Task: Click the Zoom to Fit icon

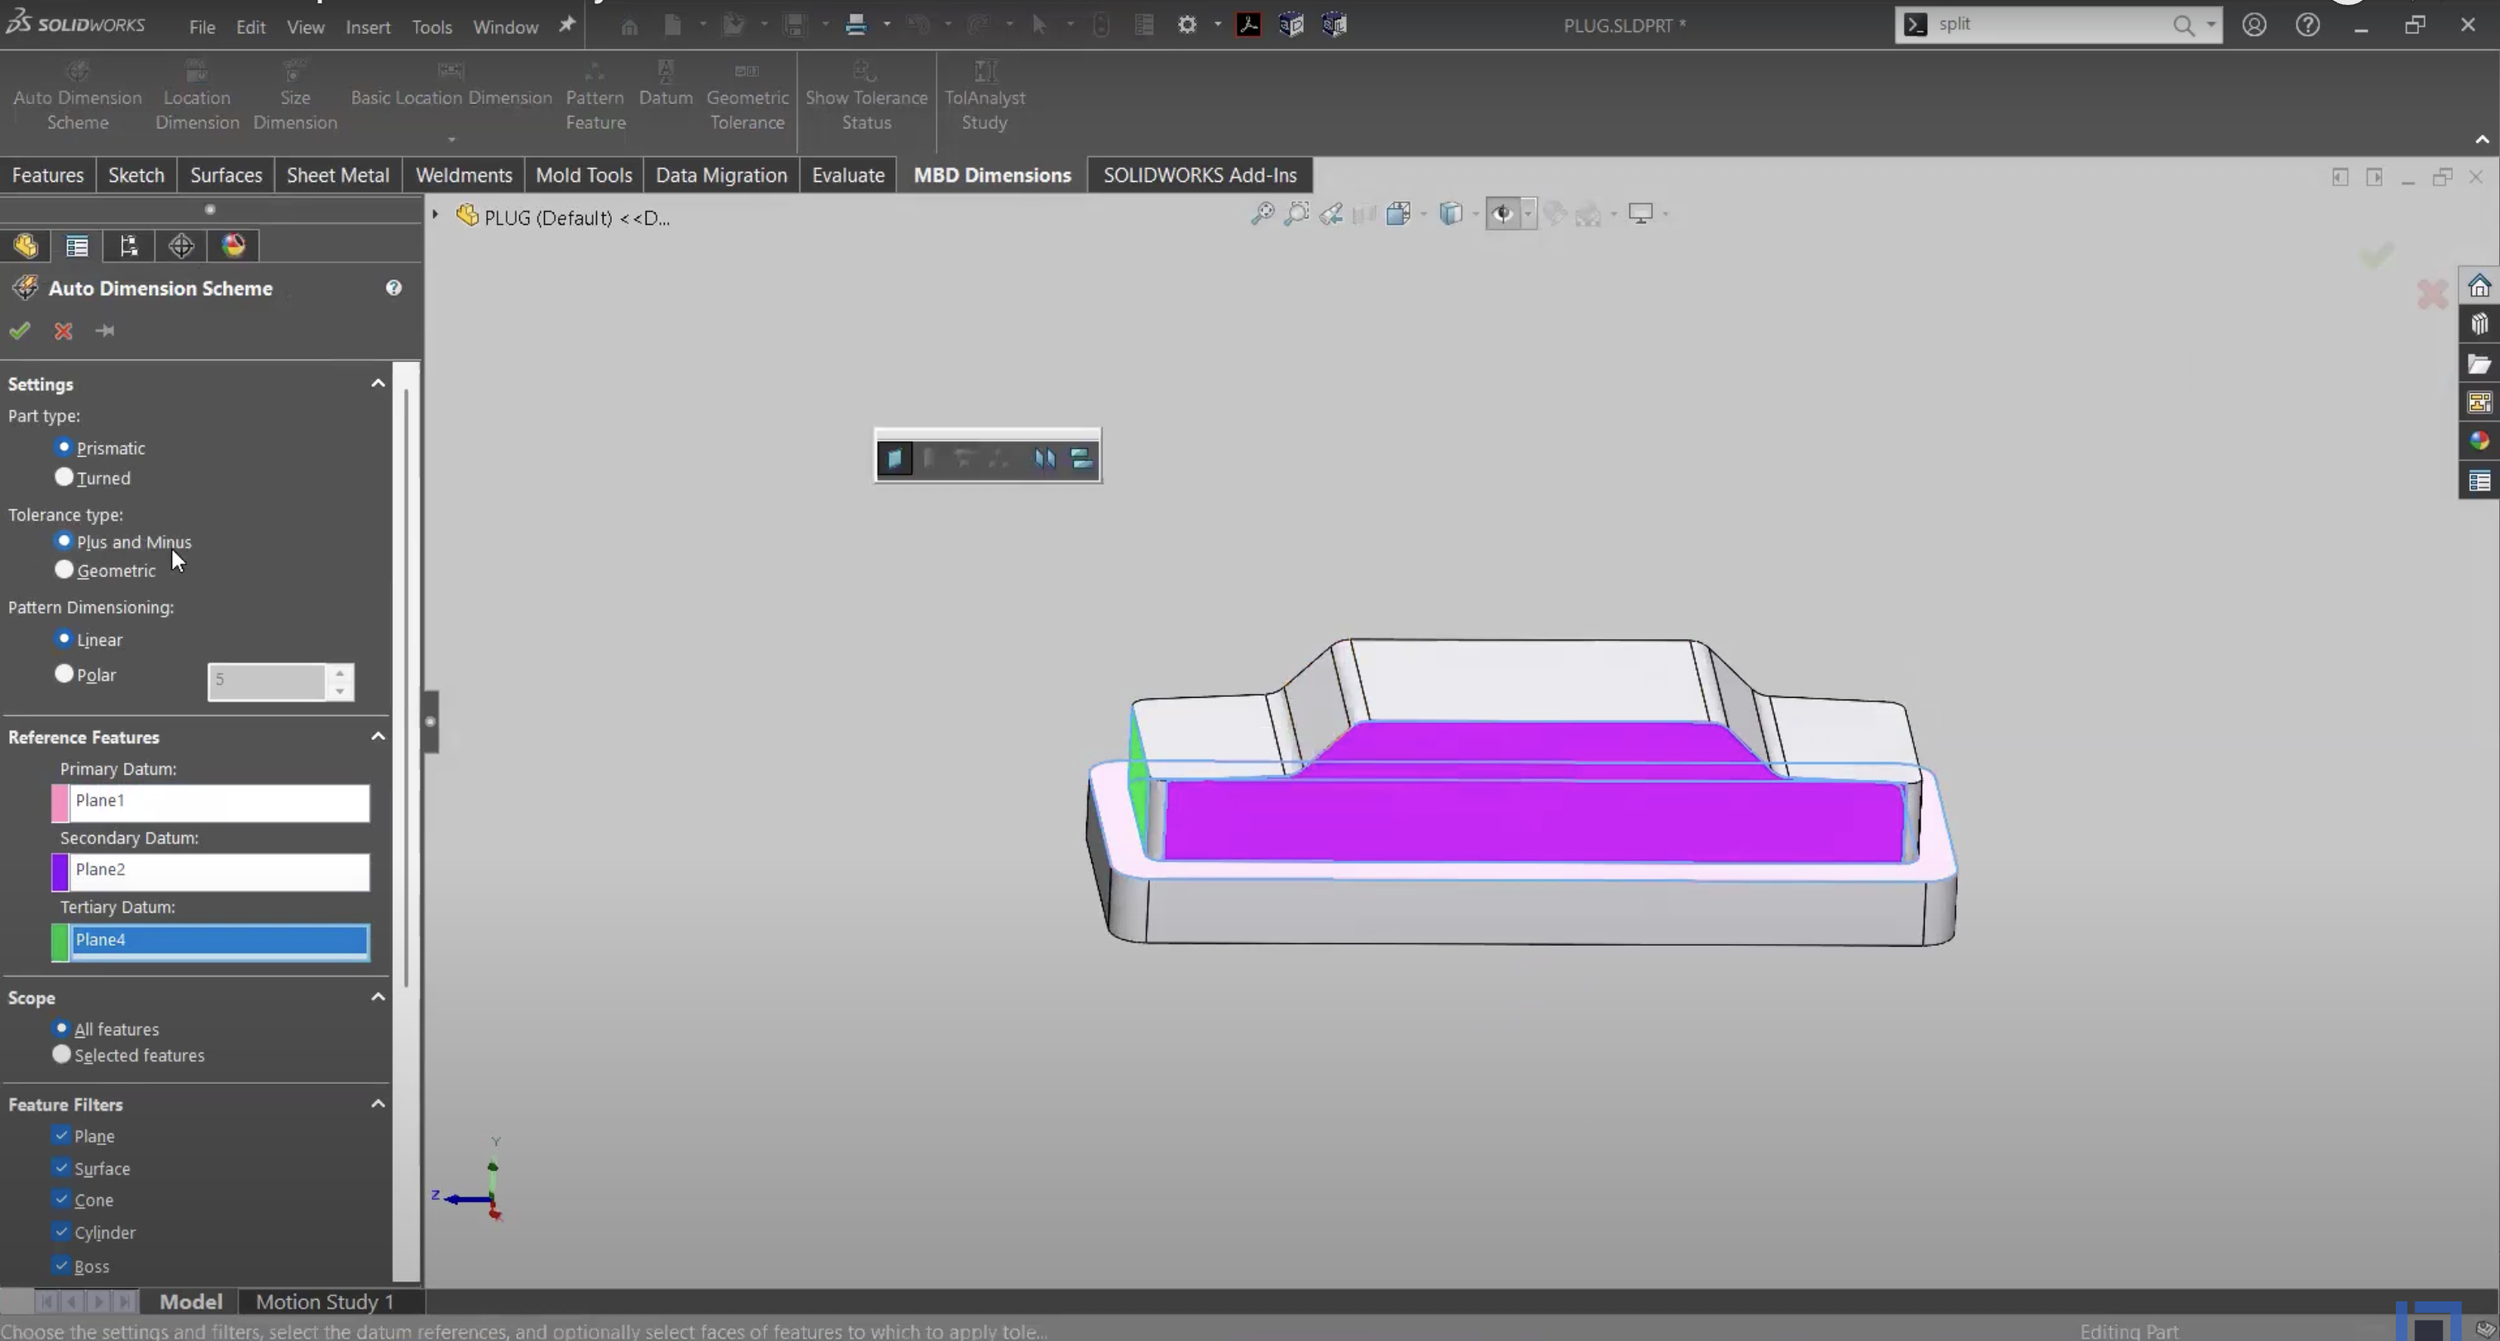Action: [x=1262, y=214]
